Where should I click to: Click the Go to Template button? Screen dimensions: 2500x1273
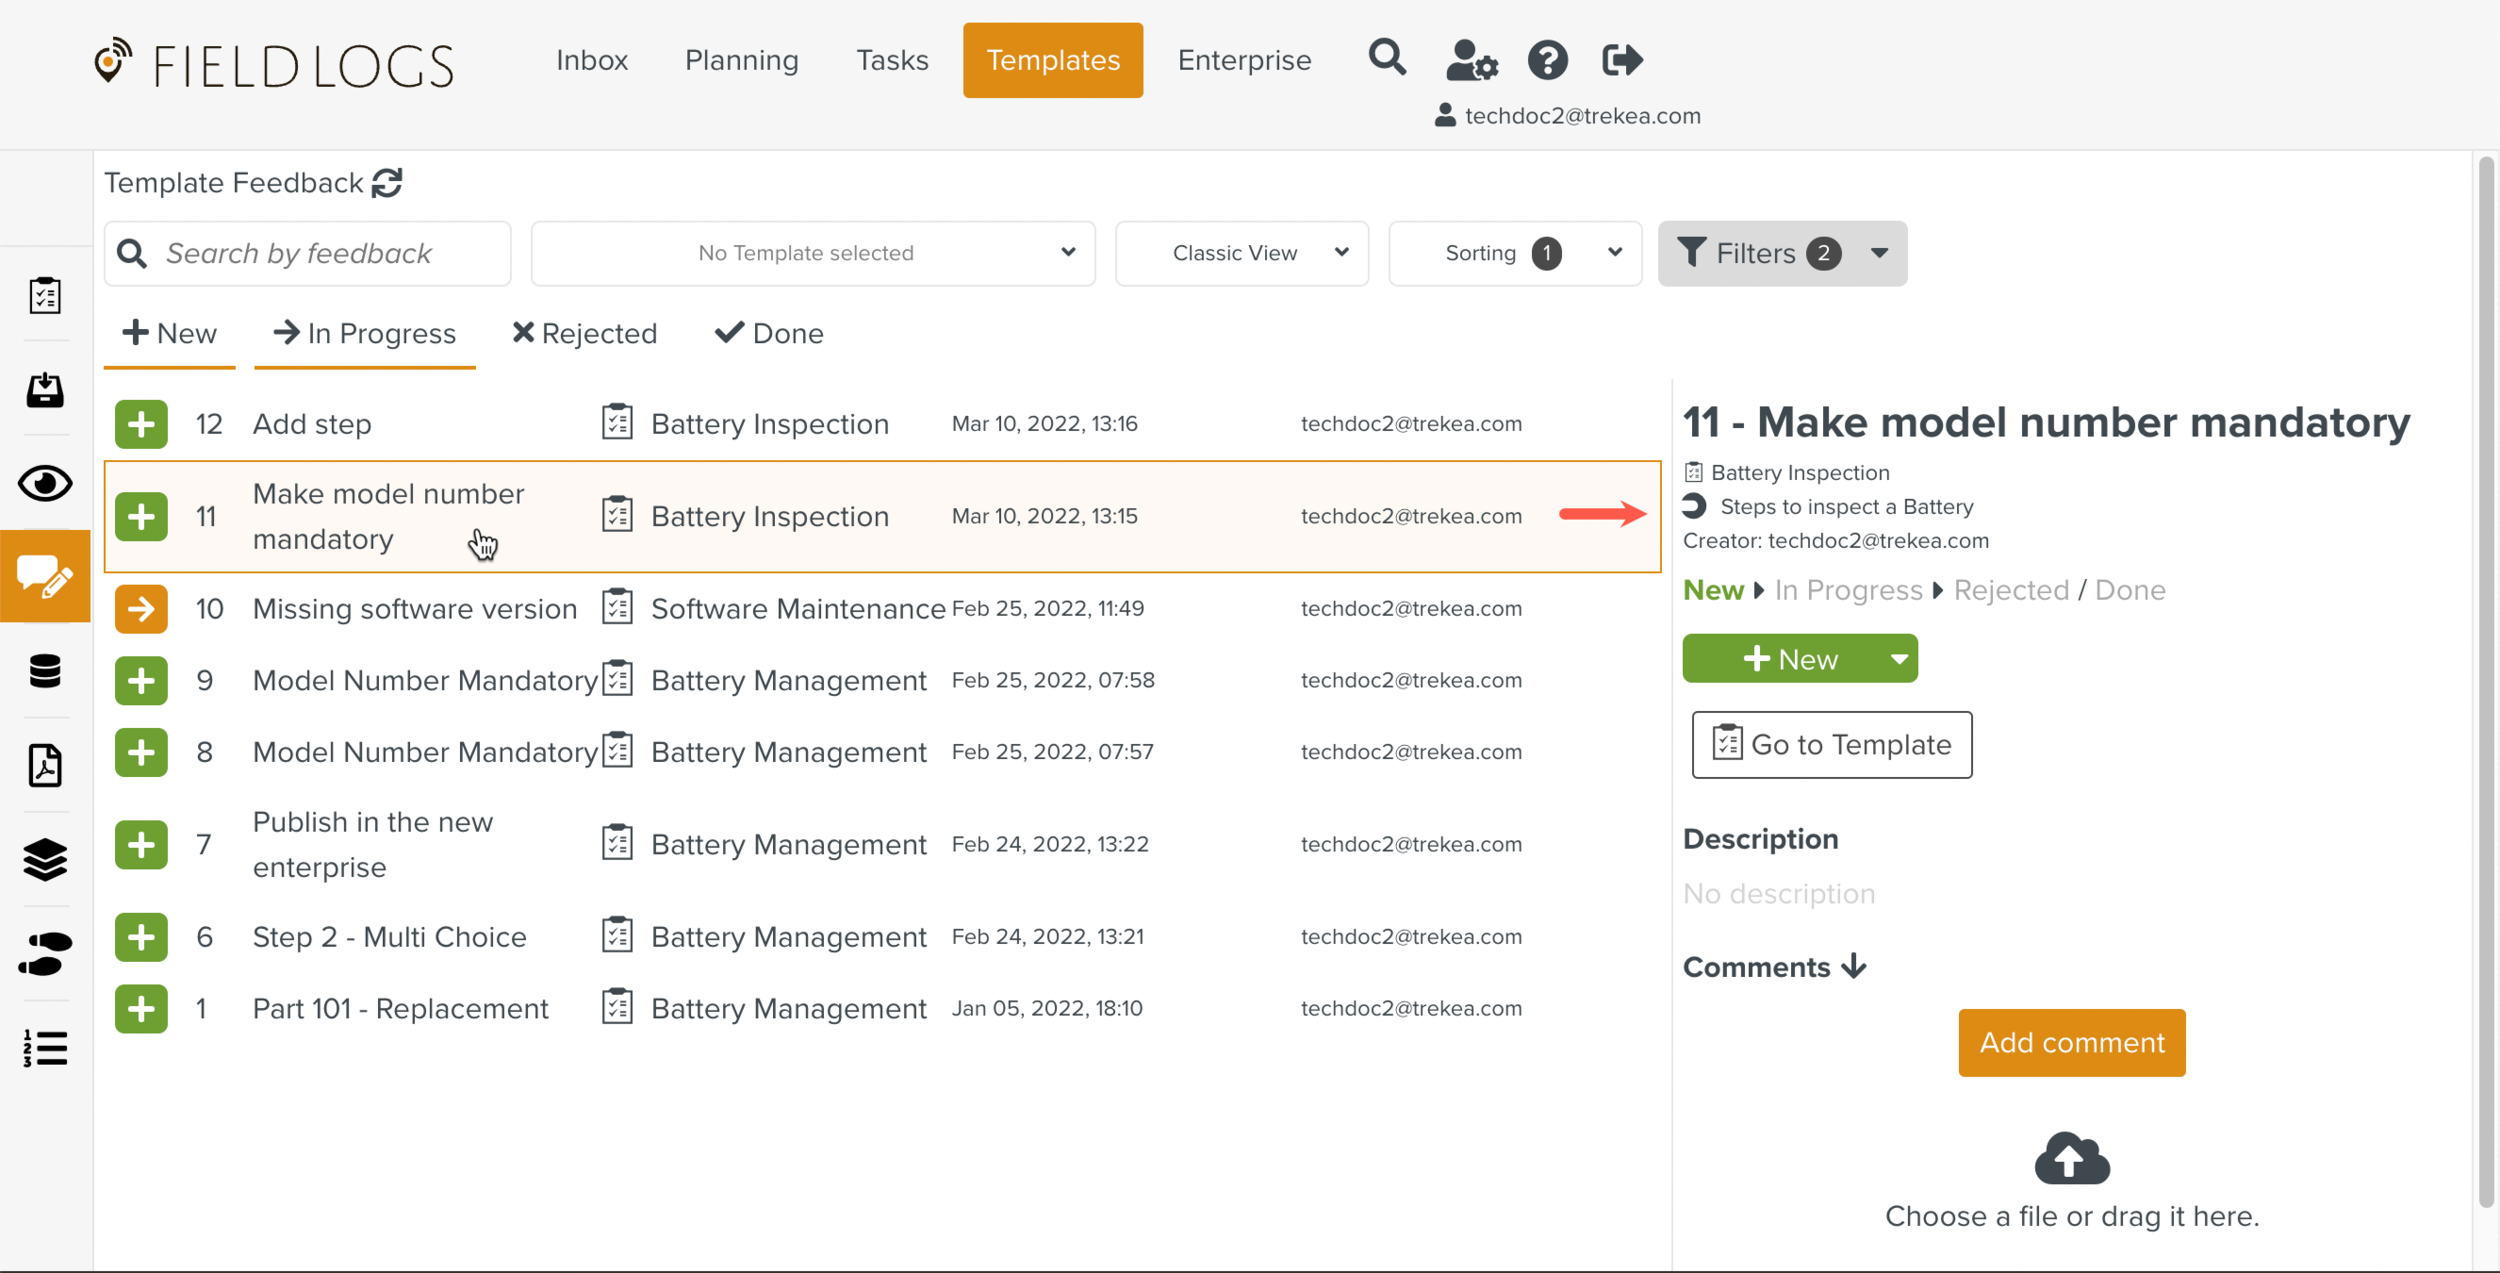[1831, 745]
